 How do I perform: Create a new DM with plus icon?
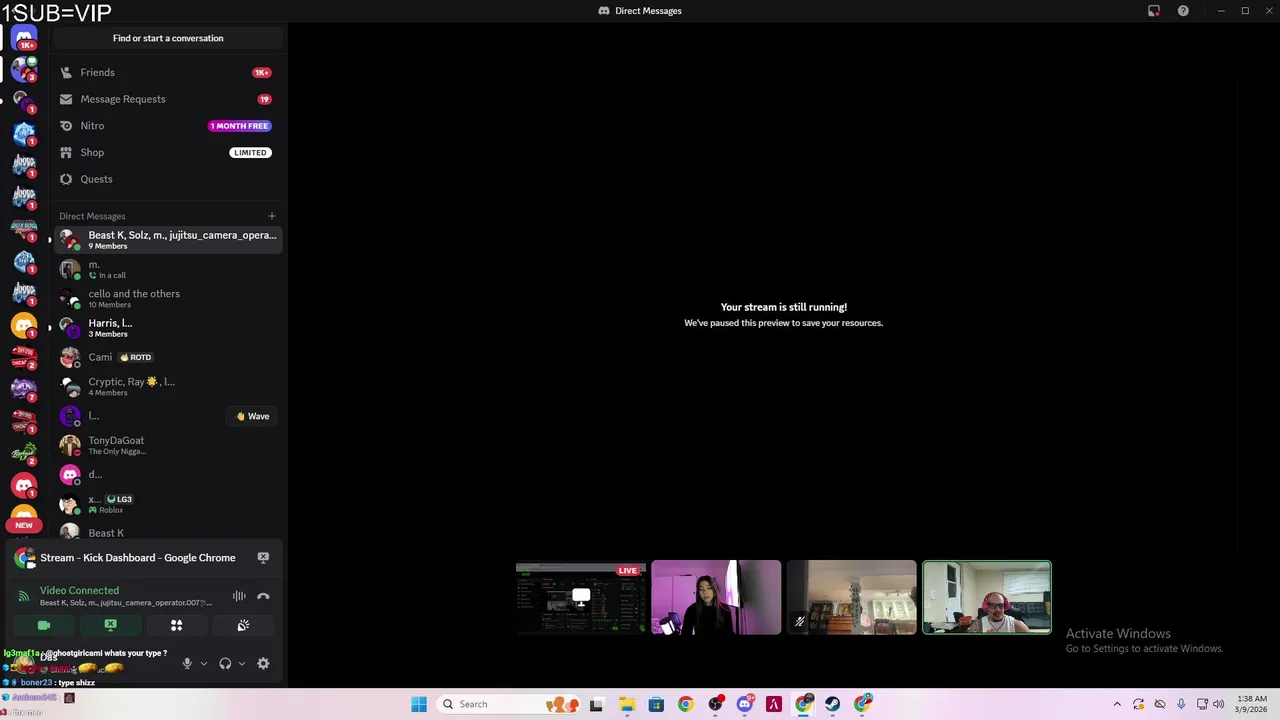coord(271,216)
